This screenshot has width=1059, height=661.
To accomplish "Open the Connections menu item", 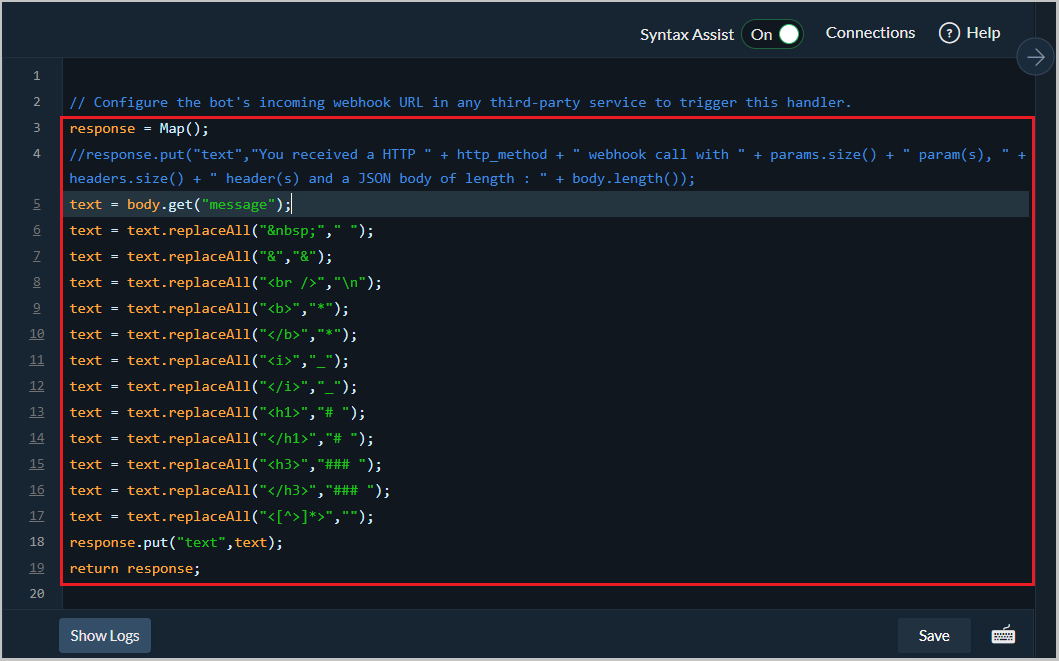I will point(870,33).
